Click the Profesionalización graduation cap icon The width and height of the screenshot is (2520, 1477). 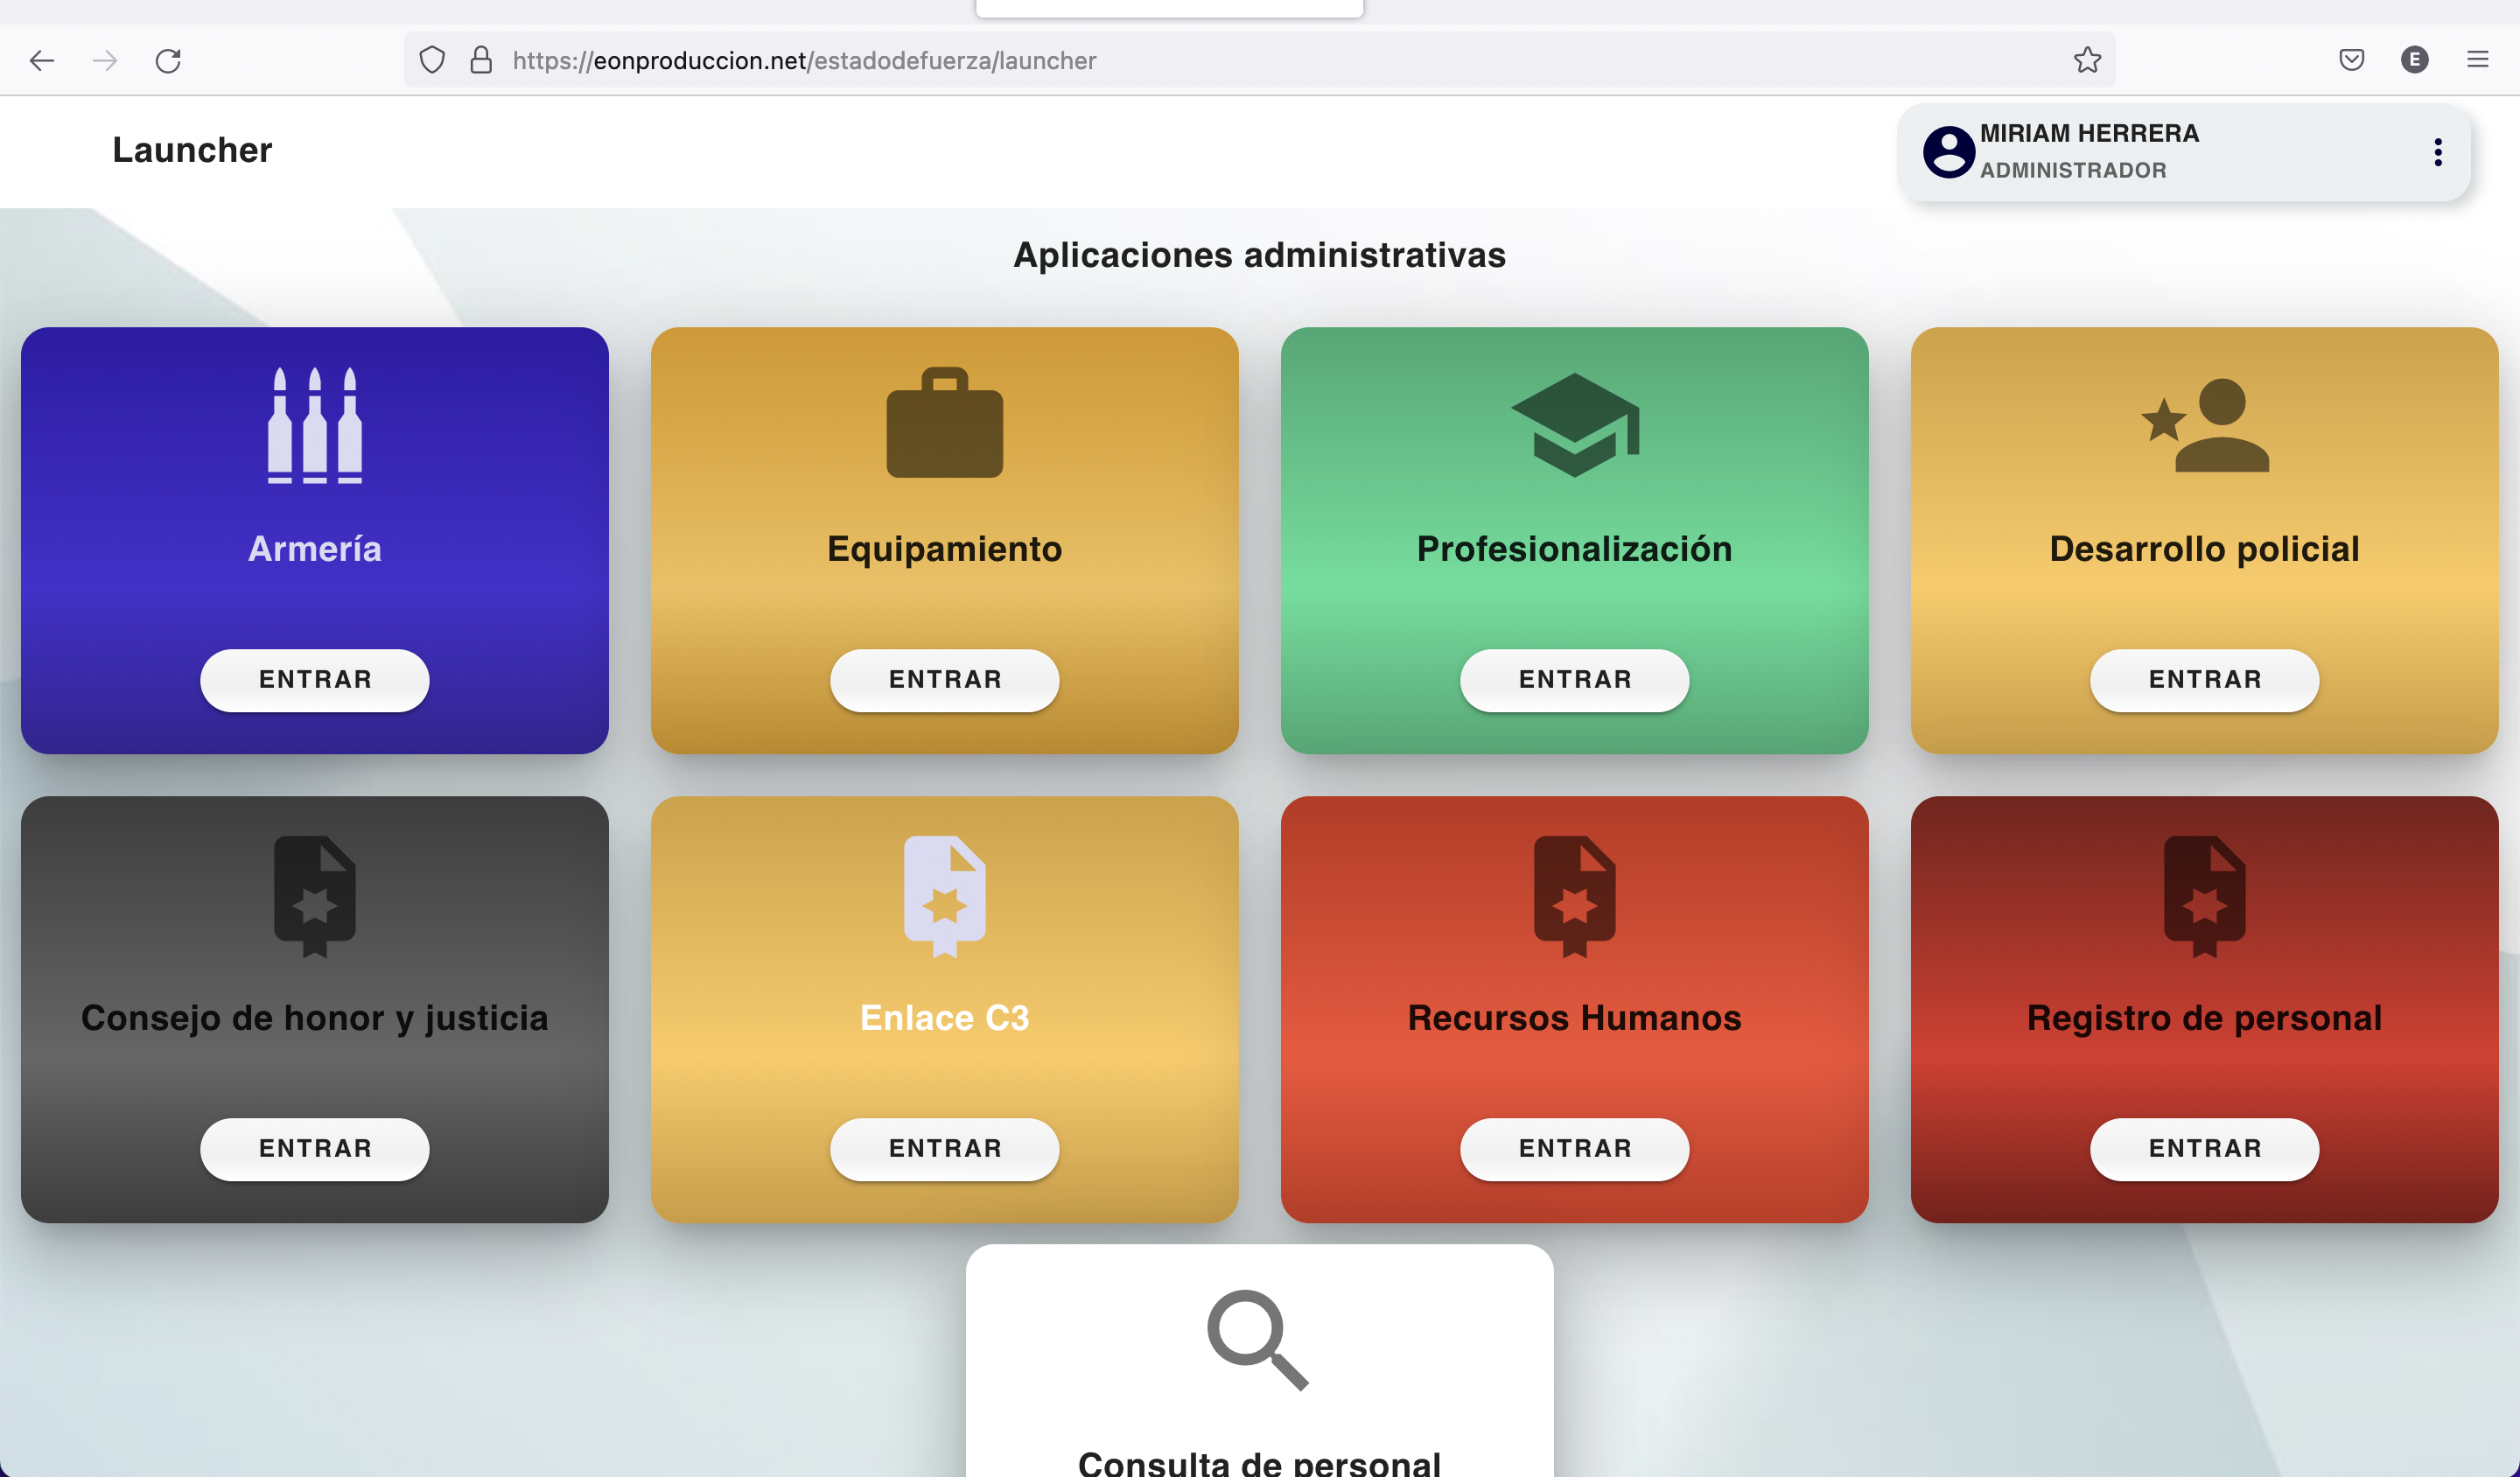[1575, 425]
